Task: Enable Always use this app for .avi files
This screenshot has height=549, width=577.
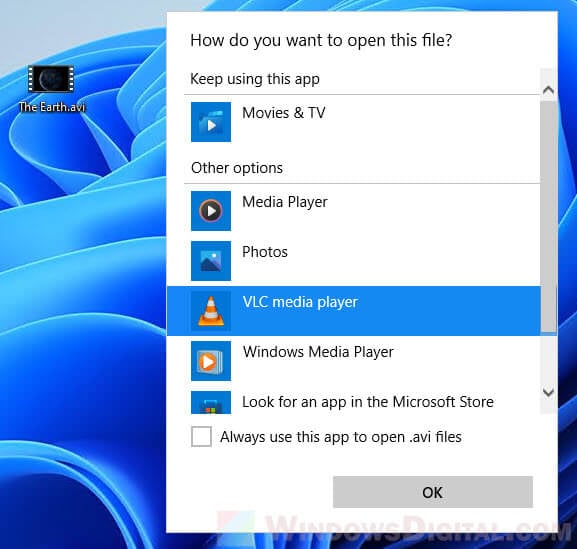Action: (x=201, y=436)
